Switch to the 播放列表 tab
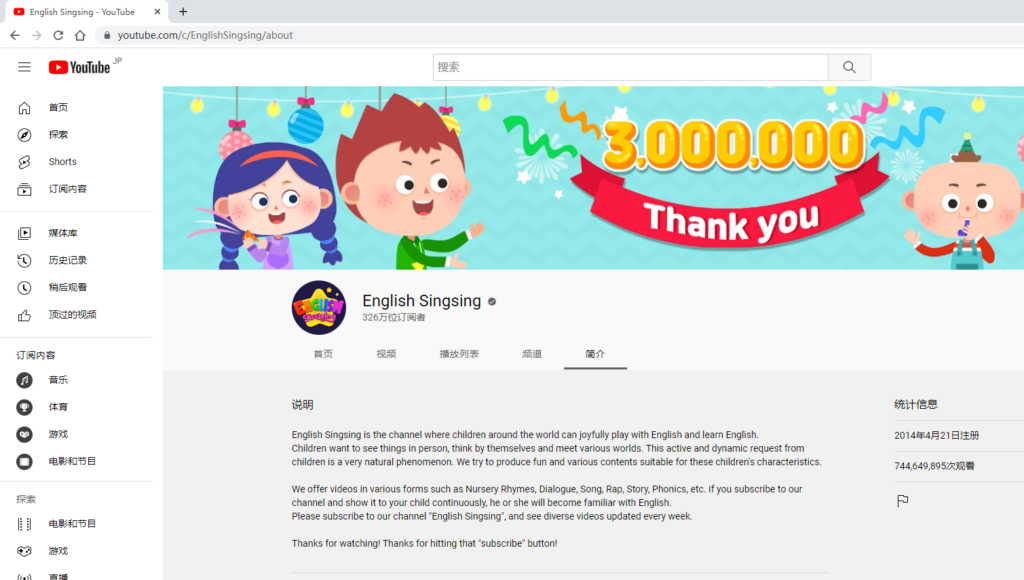 tap(459, 354)
